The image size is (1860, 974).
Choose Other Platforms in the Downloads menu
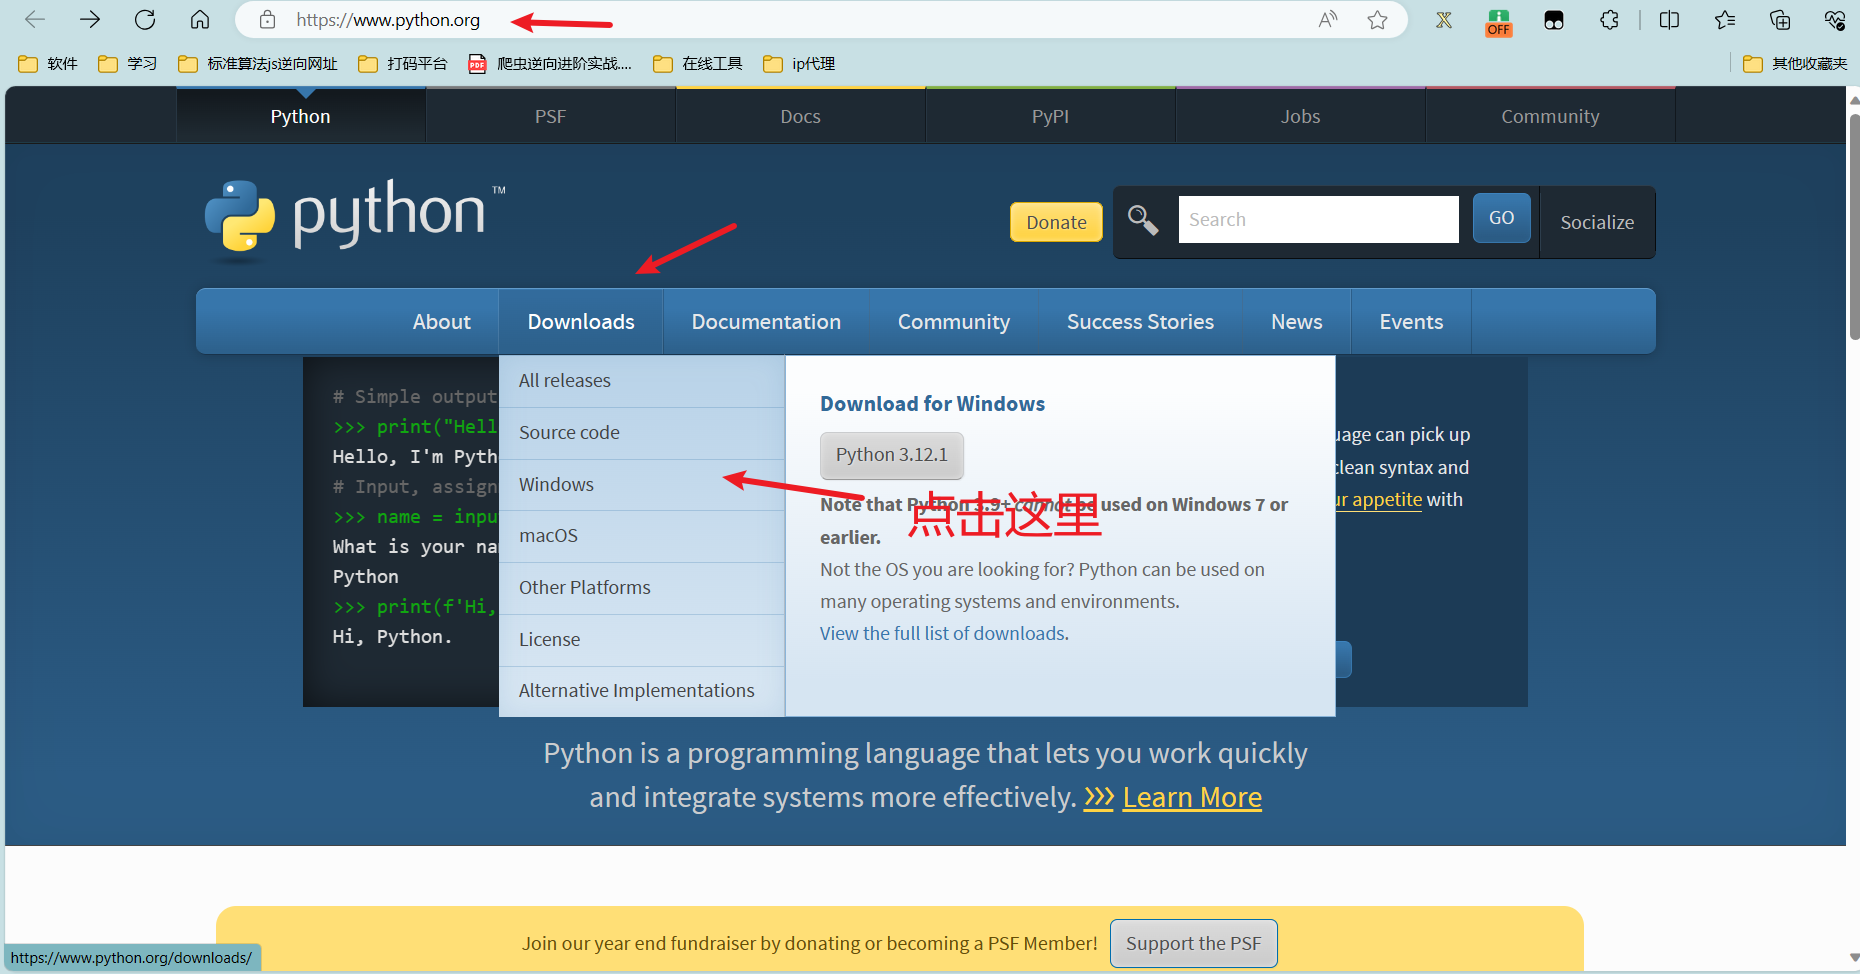tap(642, 588)
